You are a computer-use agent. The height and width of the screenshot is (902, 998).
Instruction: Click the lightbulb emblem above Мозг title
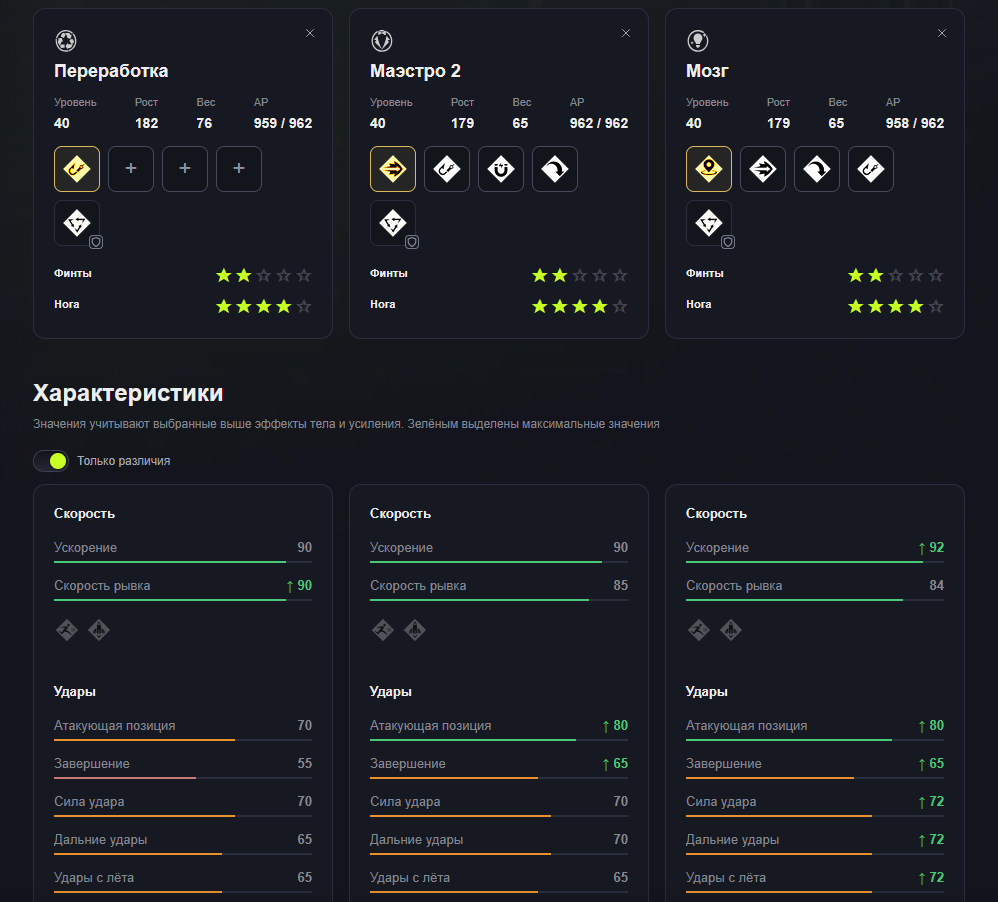pos(698,41)
